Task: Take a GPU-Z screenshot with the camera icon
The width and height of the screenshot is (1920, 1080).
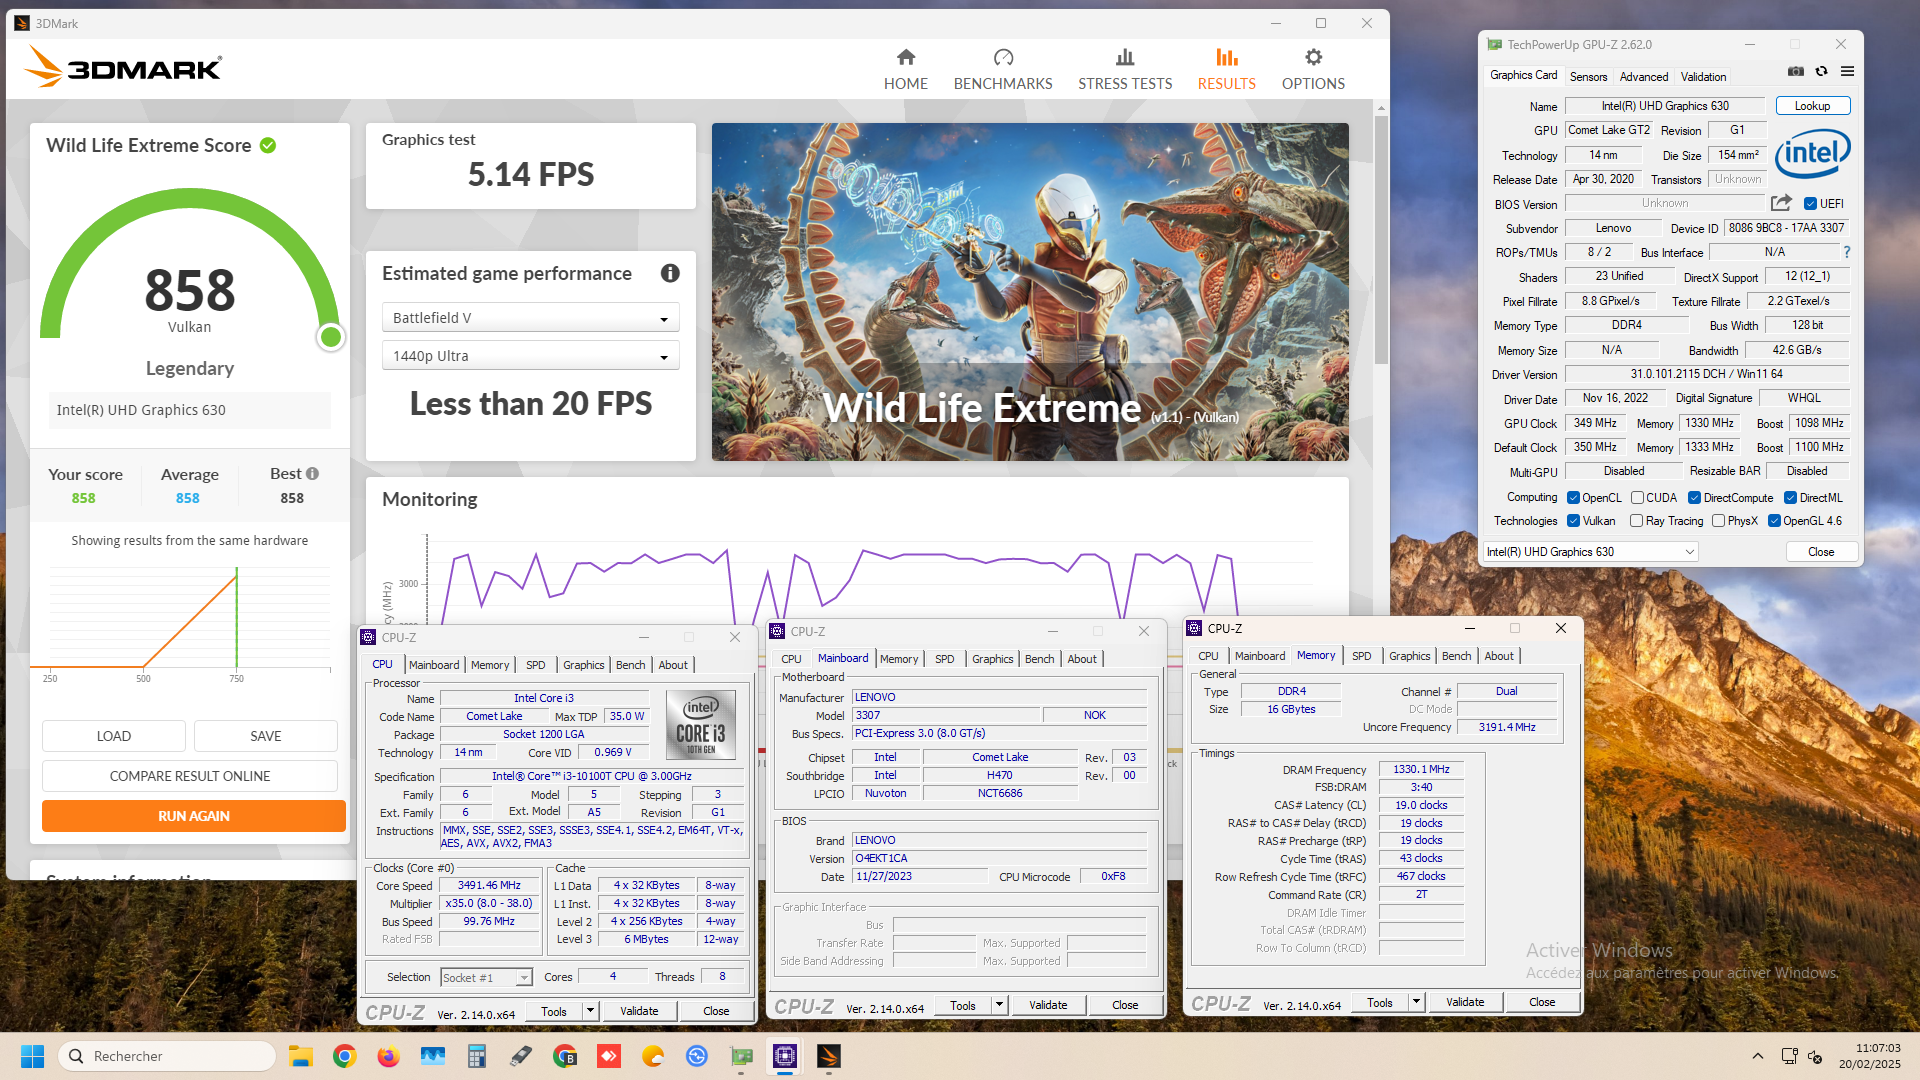Action: pyautogui.click(x=1796, y=71)
